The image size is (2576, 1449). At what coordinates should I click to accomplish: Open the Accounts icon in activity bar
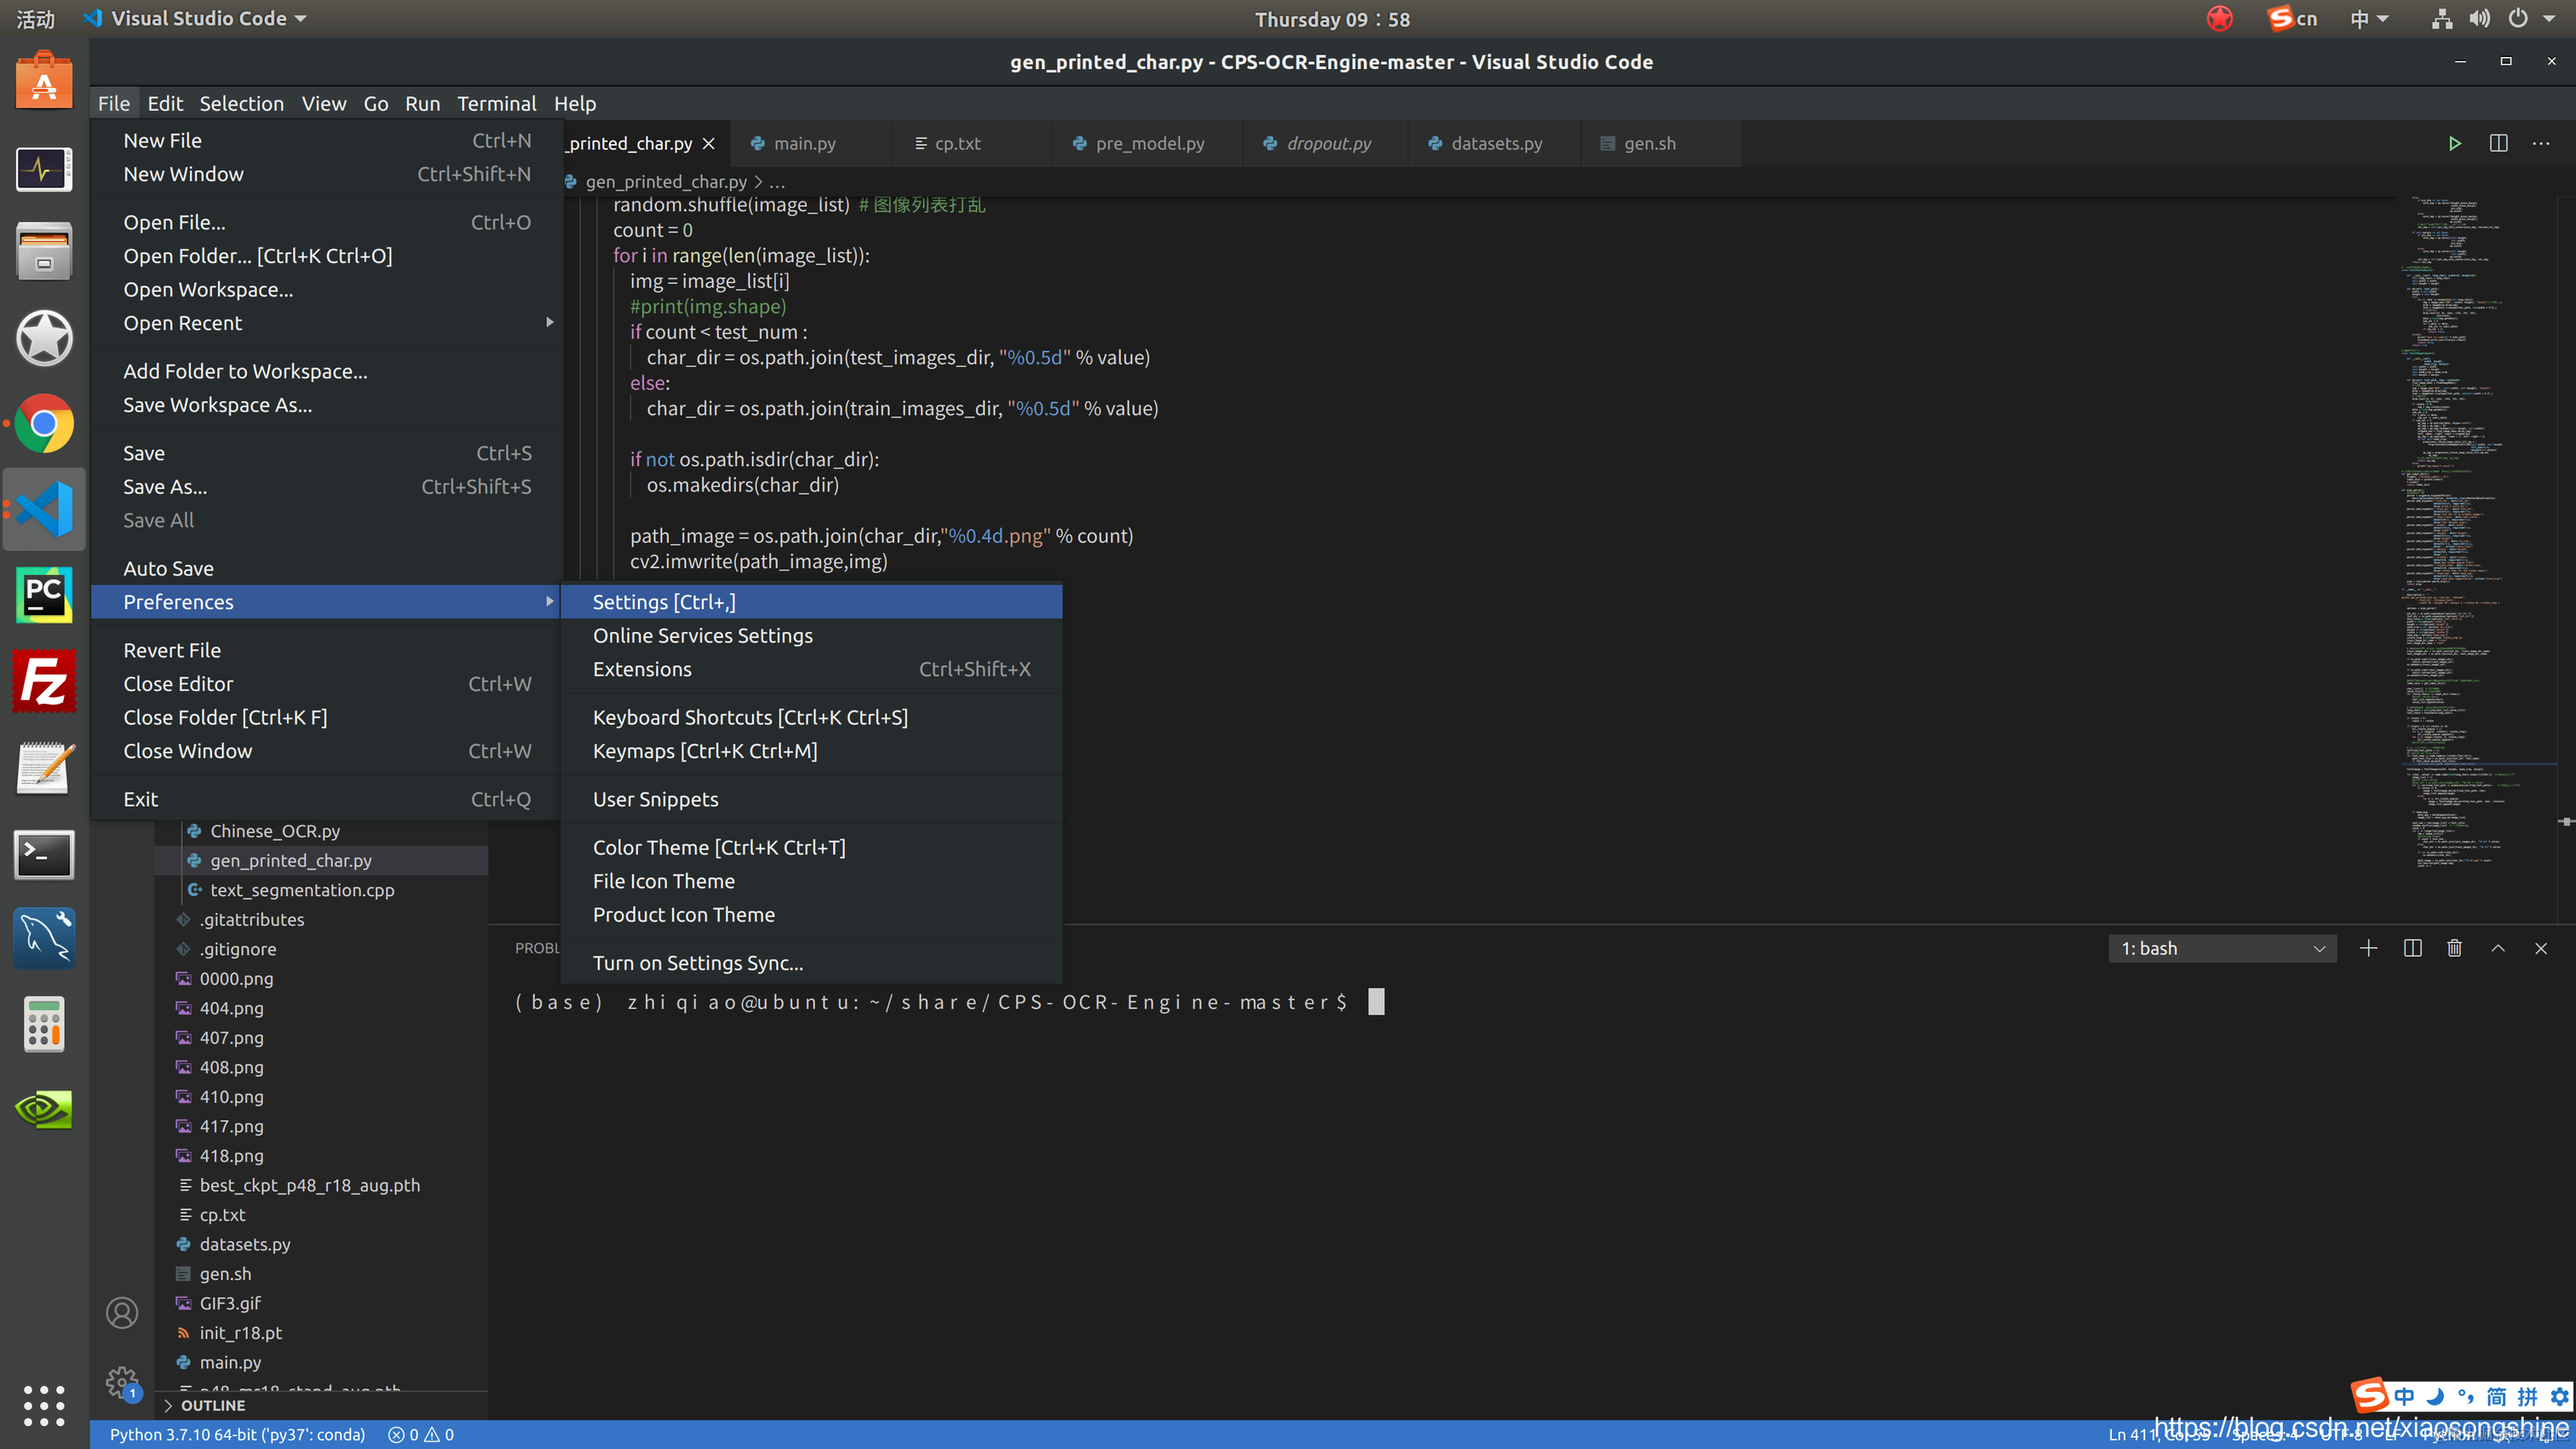[x=122, y=1312]
